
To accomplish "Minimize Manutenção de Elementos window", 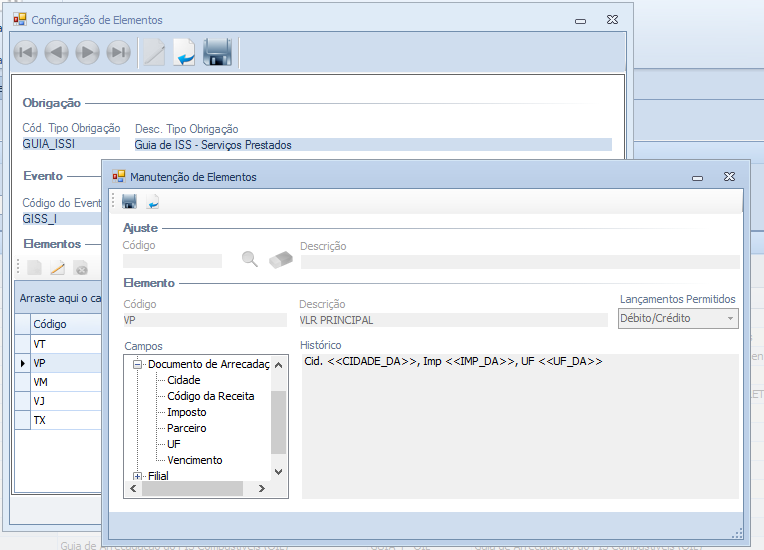I will click(x=698, y=177).
